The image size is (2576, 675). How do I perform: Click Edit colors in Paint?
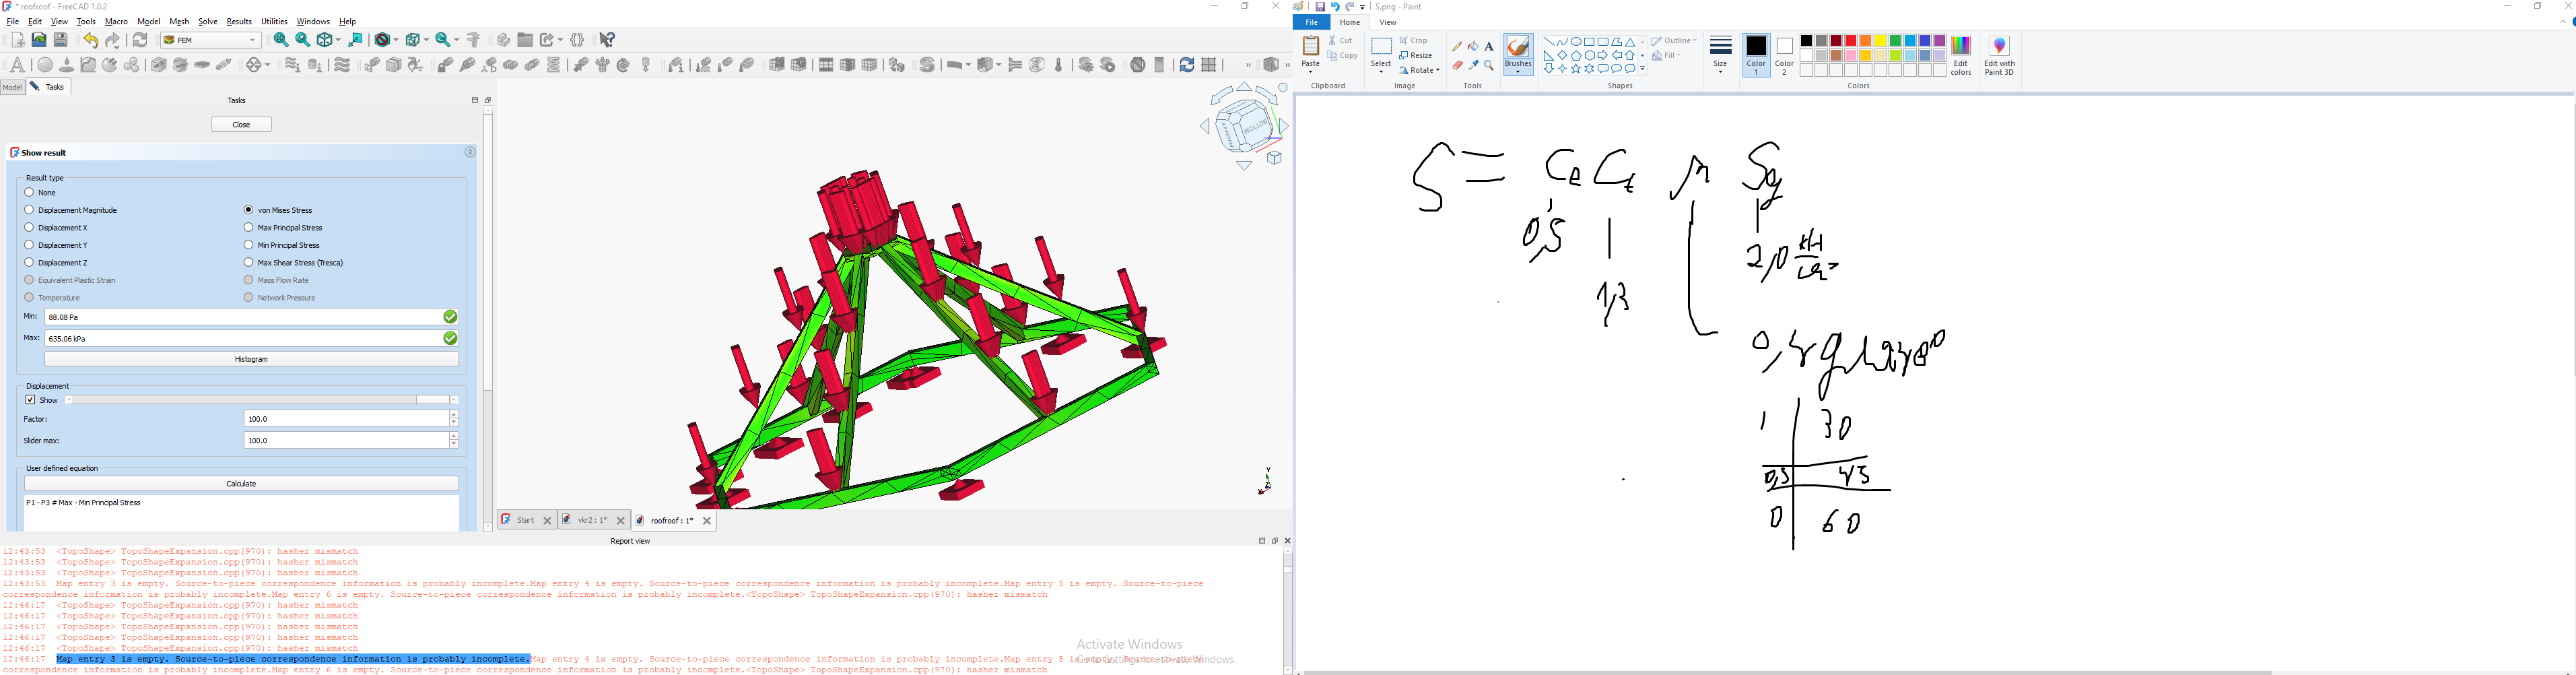(x=1961, y=56)
